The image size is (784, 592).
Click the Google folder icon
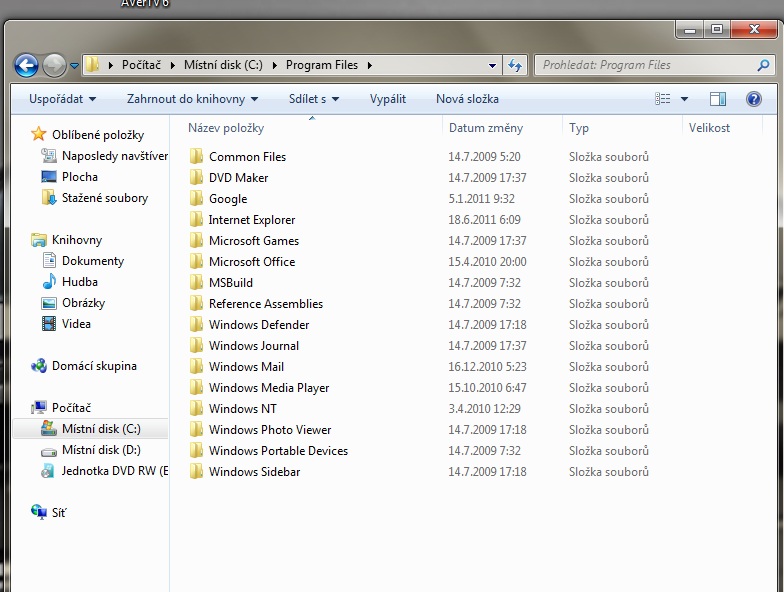(196, 198)
